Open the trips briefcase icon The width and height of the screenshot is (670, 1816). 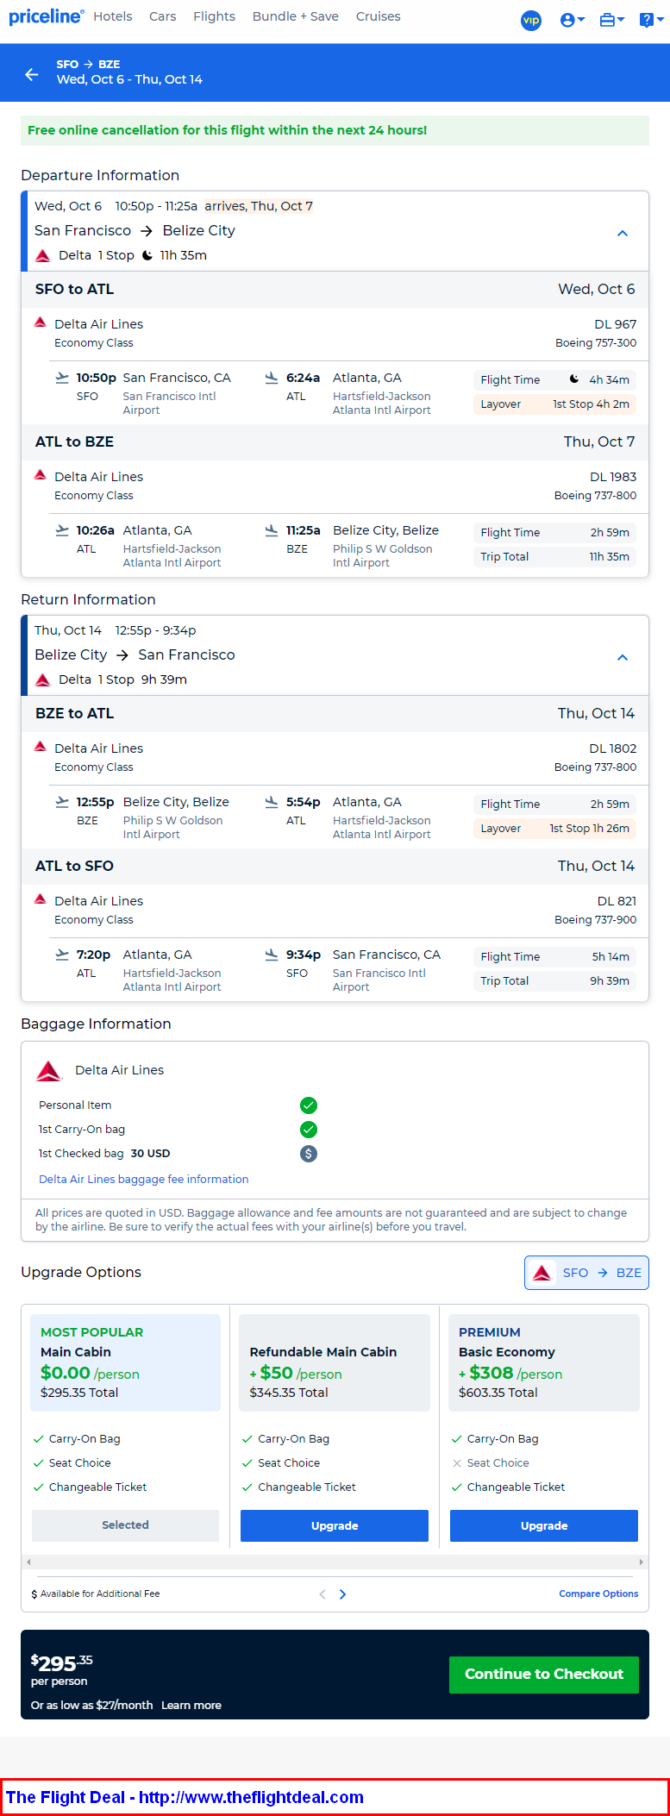[611, 20]
